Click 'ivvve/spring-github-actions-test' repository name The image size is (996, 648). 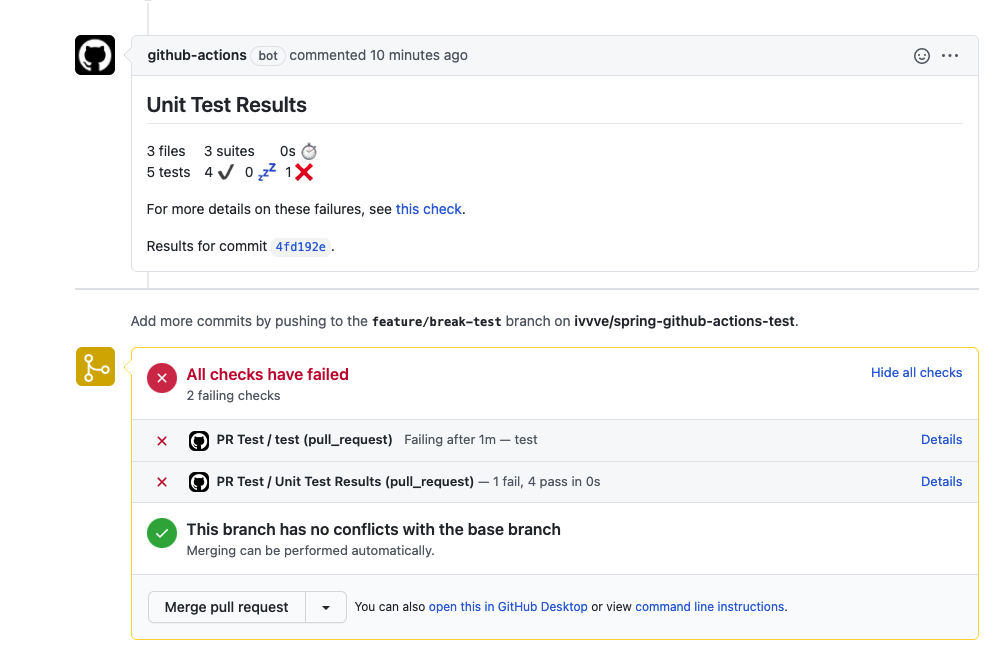pos(684,321)
